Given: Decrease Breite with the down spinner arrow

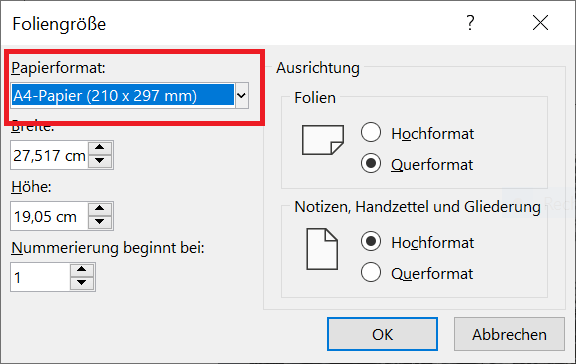Looking at the screenshot, I should [x=100, y=161].
